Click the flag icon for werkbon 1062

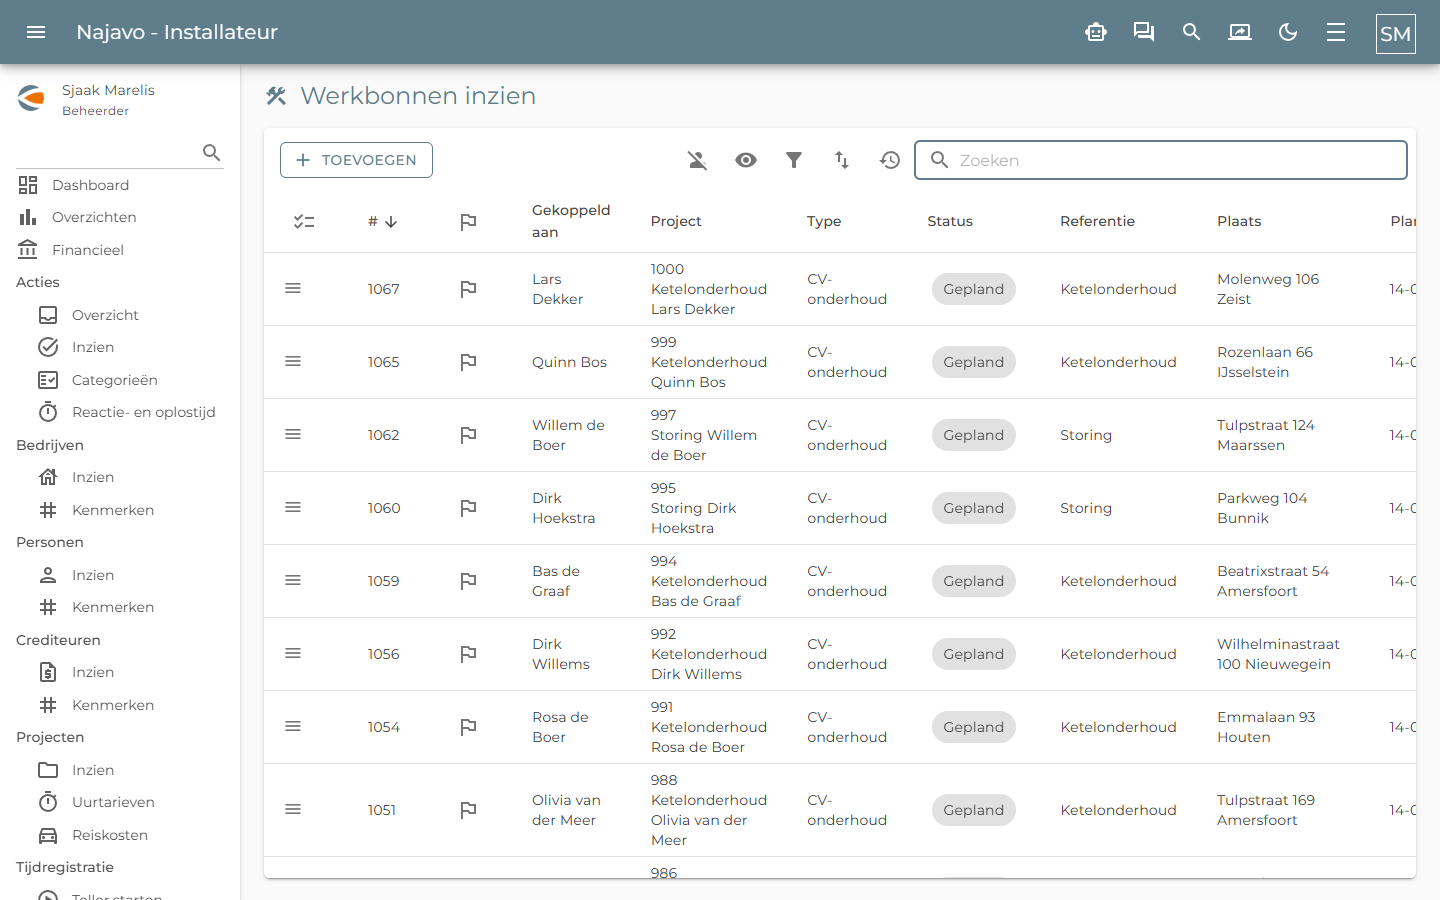[468, 435]
